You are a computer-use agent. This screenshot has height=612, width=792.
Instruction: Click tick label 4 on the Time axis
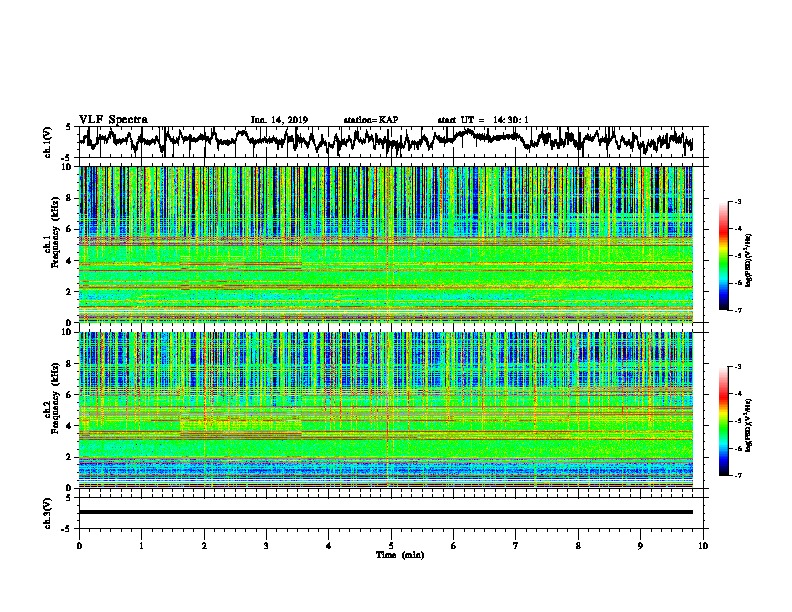328,546
